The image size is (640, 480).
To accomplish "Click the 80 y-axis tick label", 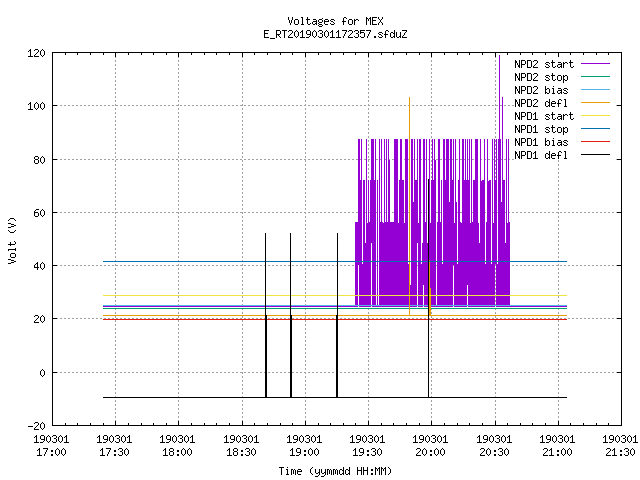I will [x=40, y=160].
